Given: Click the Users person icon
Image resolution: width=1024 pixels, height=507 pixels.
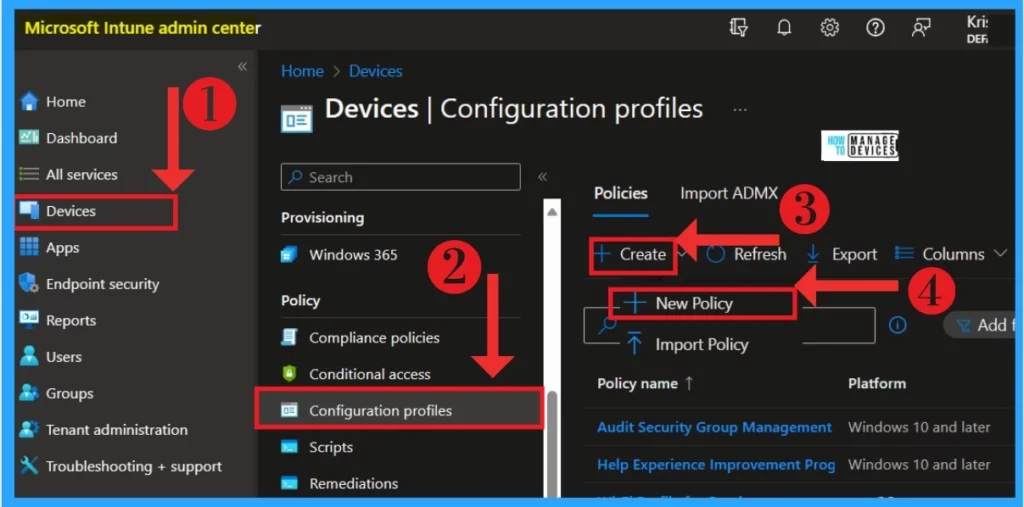Looking at the screenshot, I should pyautogui.click(x=29, y=357).
